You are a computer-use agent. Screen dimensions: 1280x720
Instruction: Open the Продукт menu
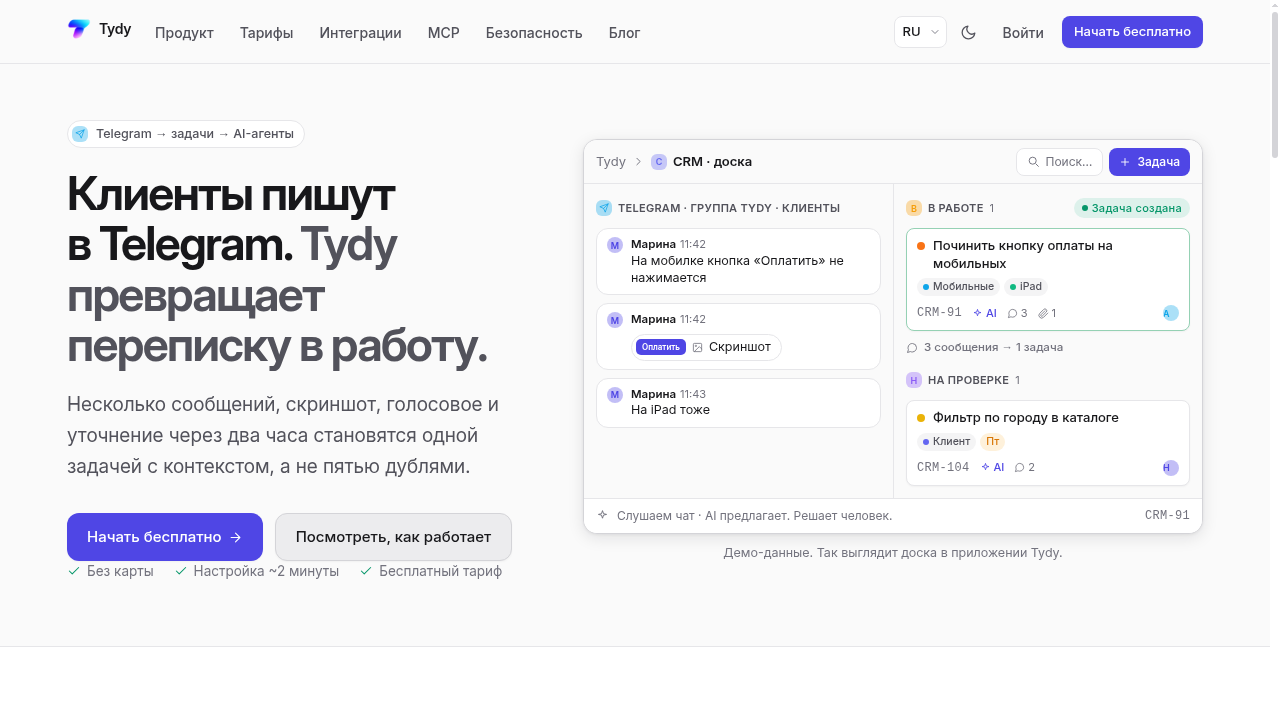(x=184, y=33)
